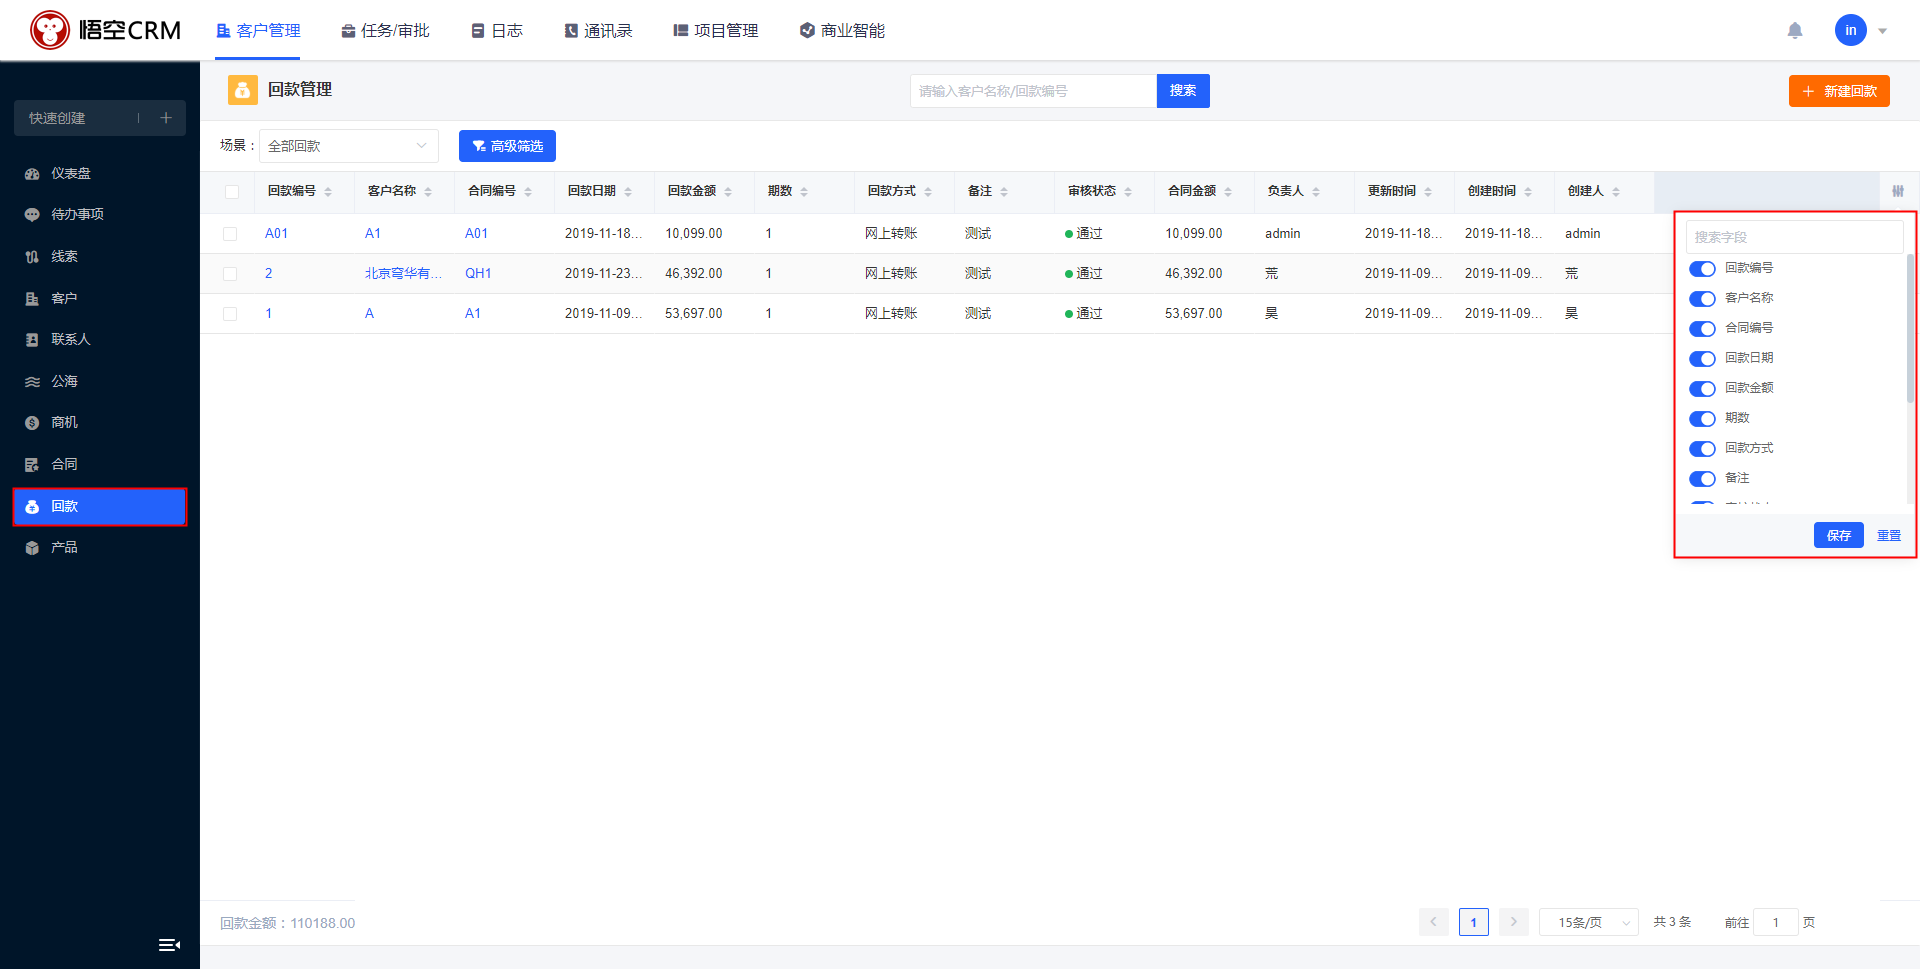Open the user account dropdown arrow
Viewport: 1920px width, 969px height.
pyautogui.click(x=1883, y=31)
